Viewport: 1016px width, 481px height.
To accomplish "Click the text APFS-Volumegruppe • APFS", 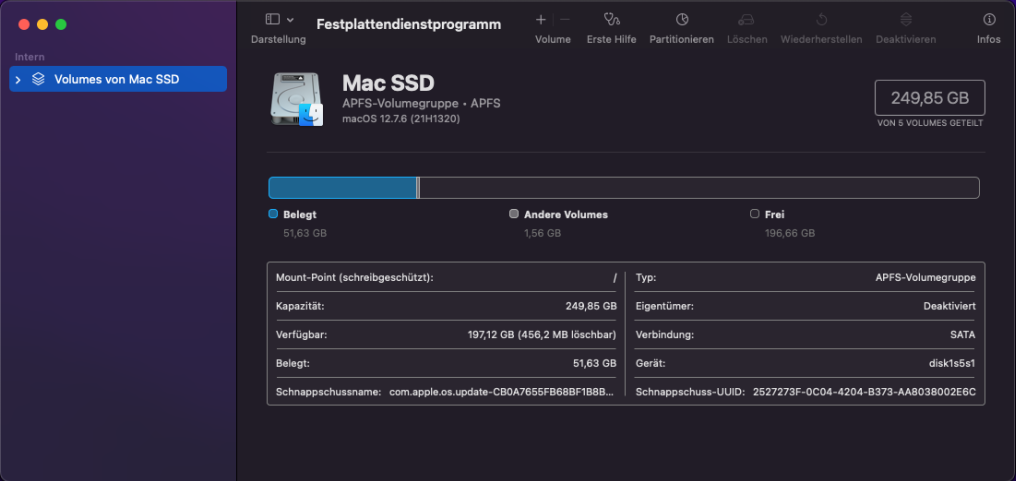I will 421,104.
